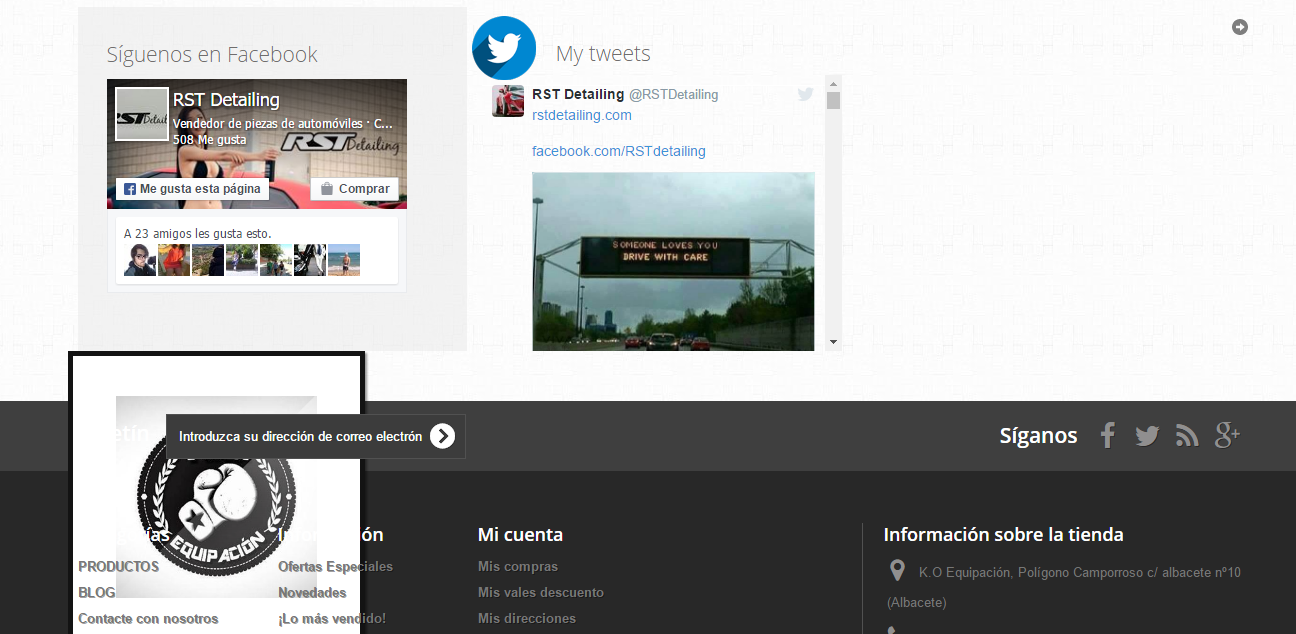
Task: Click map pin icon beside store address
Action: (897, 571)
